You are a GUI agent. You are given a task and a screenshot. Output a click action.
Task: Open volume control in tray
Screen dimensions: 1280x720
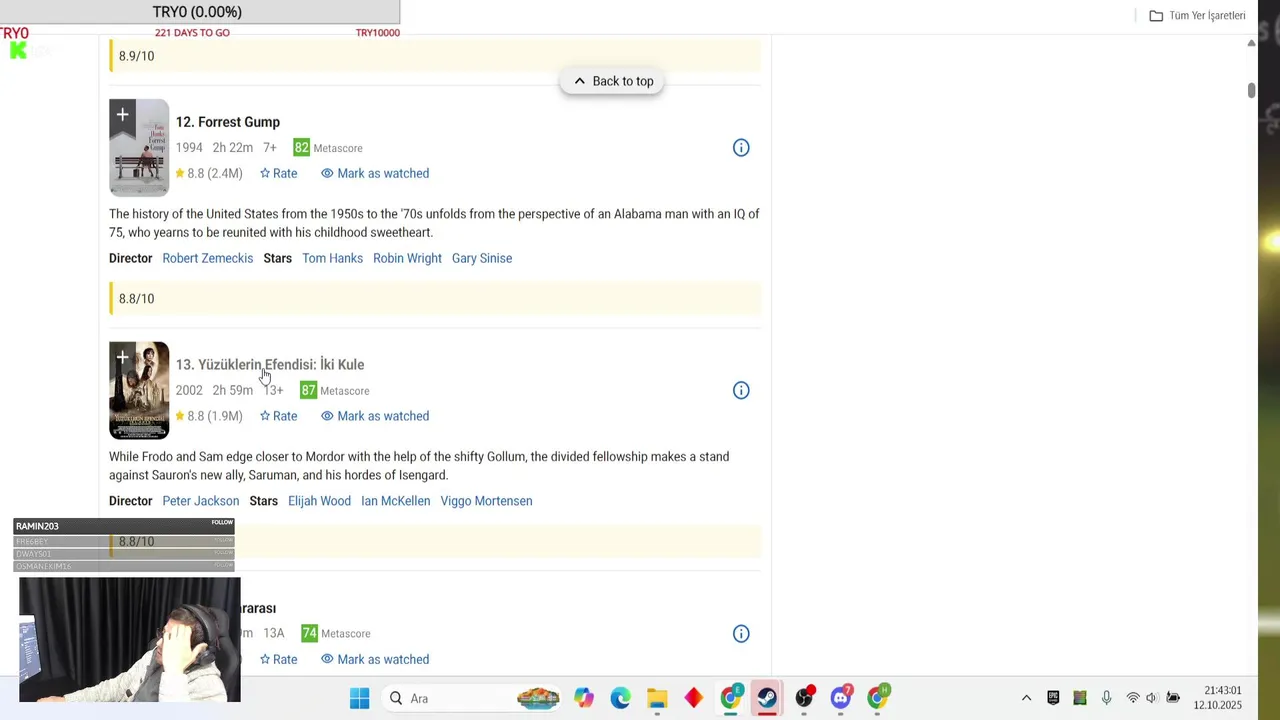click(1152, 698)
